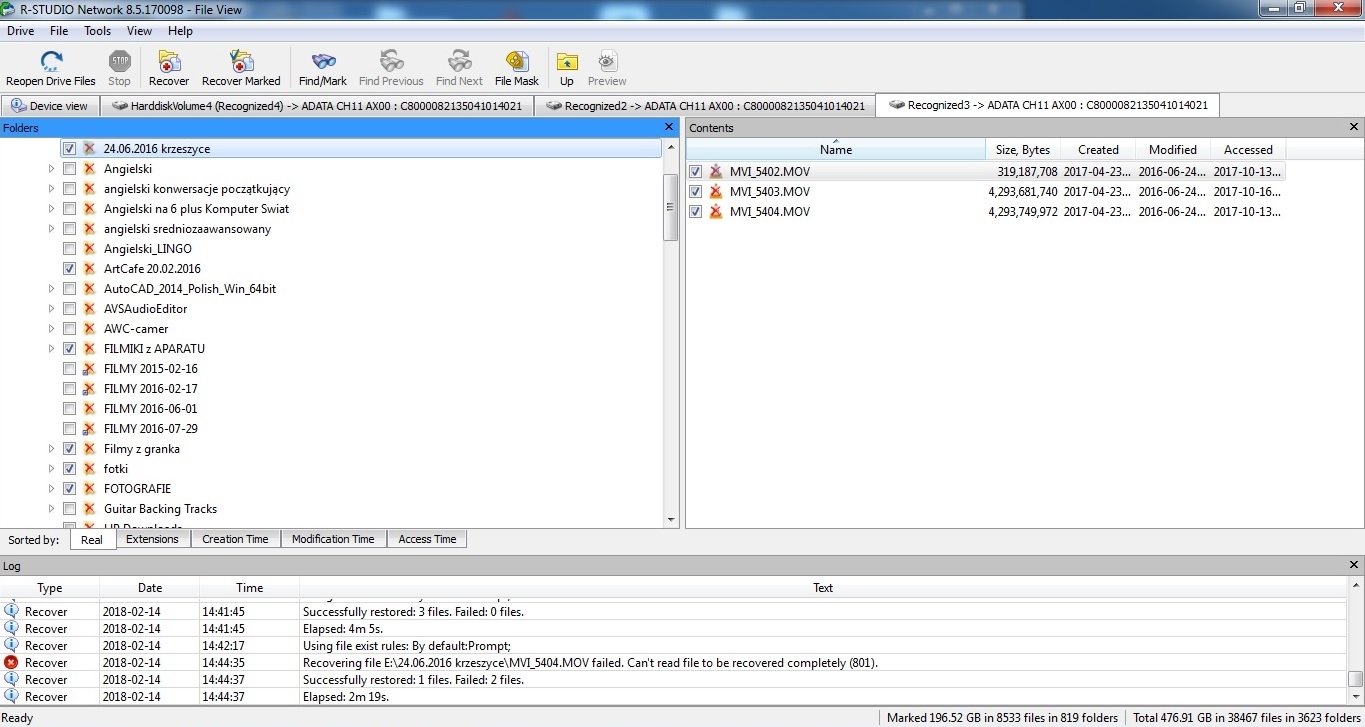This screenshot has width=1365, height=727.
Task: Check the FILMY 2016-02-17 checkbox
Action: coord(69,389)
